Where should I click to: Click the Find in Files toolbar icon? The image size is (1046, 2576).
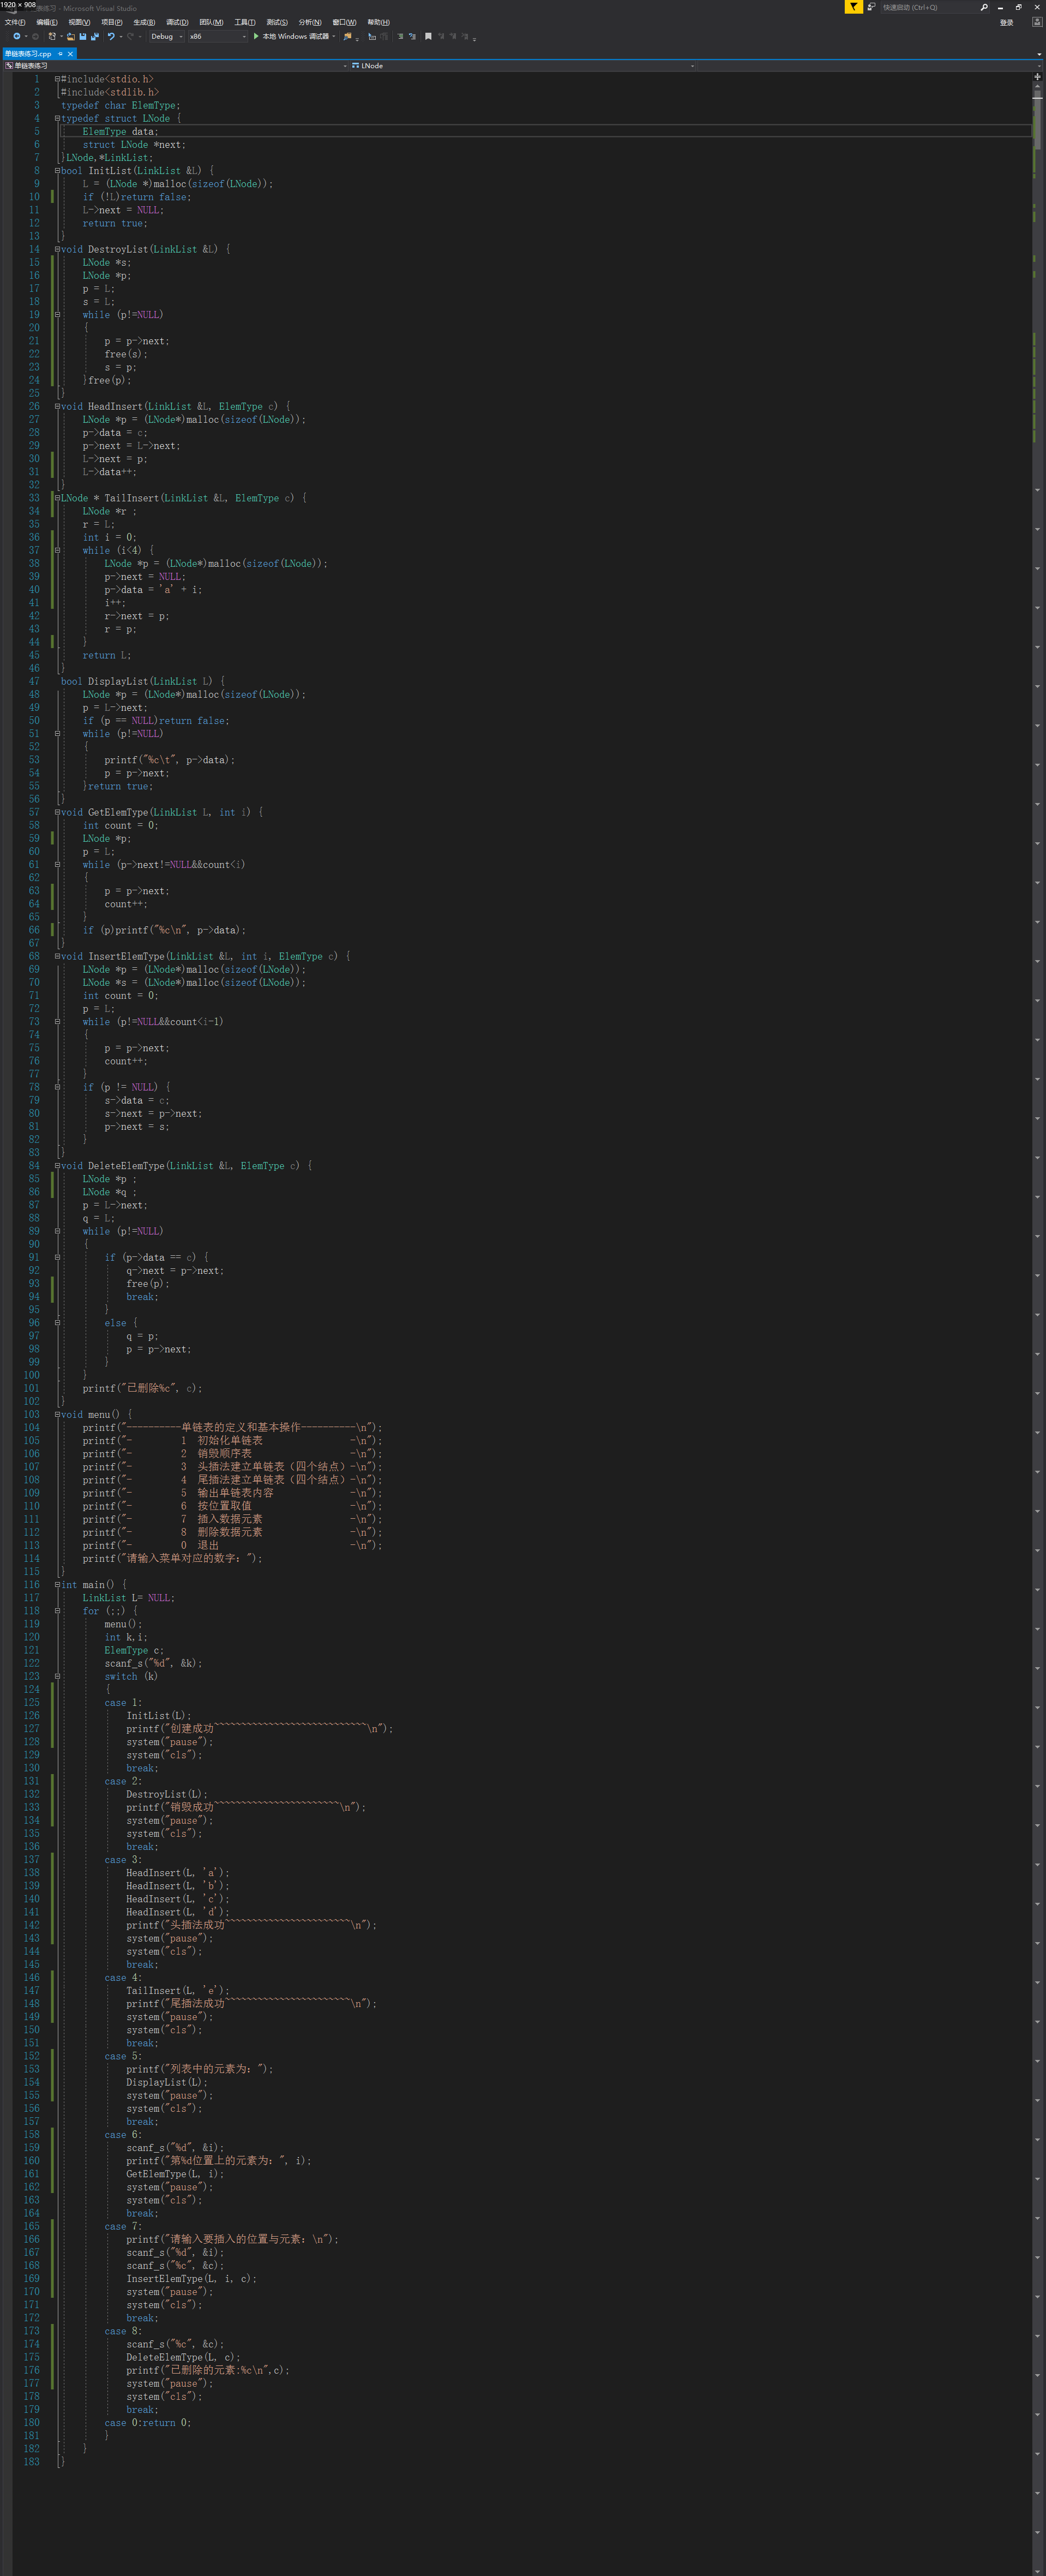[347, 36]
